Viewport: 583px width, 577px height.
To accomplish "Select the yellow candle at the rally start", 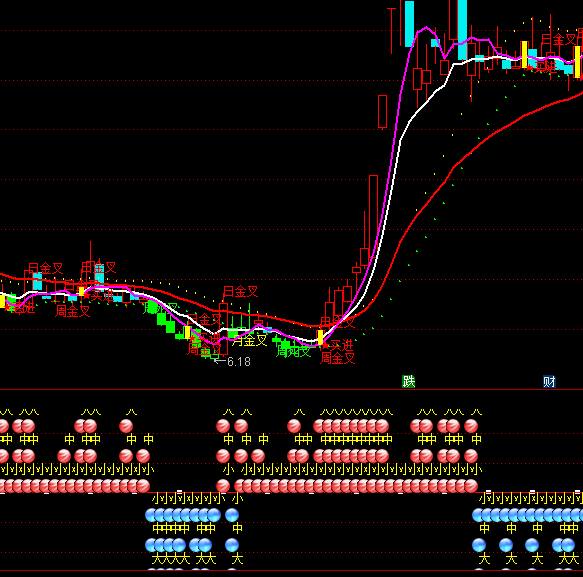I will pos(320,338).
